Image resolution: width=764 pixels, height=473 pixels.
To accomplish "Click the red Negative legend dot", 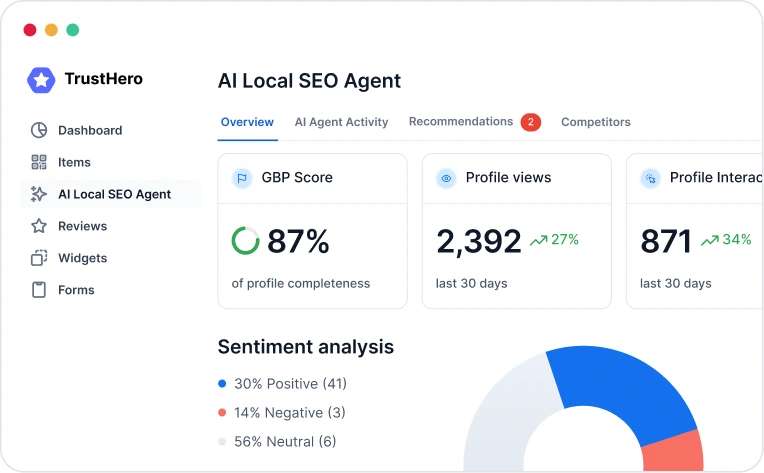I will pos(222,413).
